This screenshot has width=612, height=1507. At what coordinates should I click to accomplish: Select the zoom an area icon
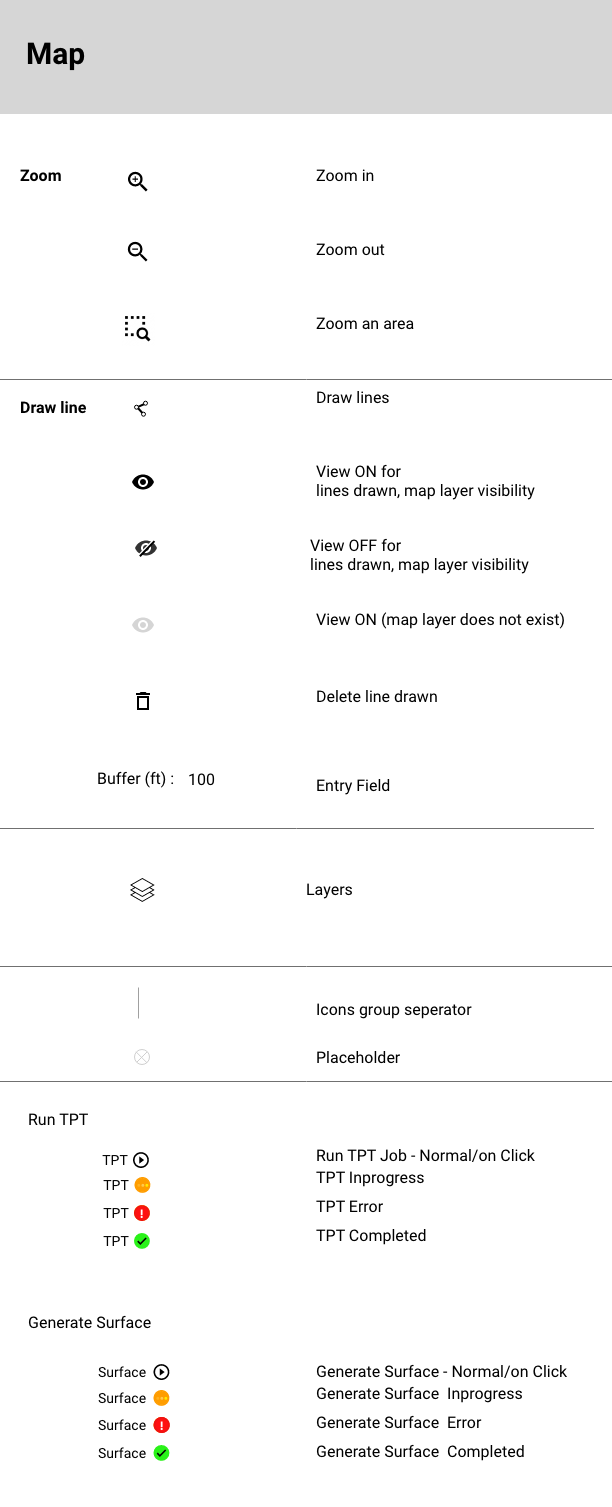[x=138, y=328]
